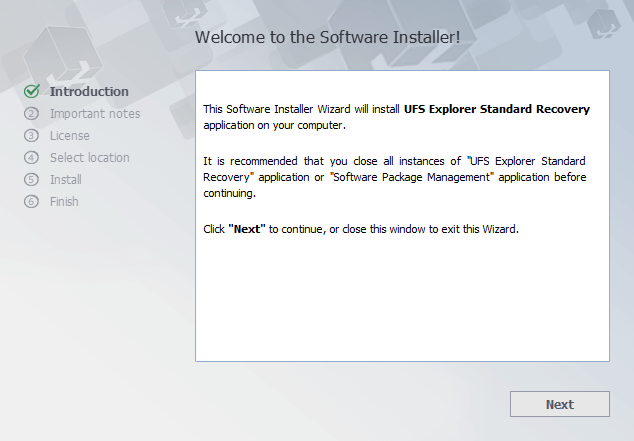Click the empty area of the white text panel
Screen dimensions: 634x441
pyautogui.click(x=402, y=300)
